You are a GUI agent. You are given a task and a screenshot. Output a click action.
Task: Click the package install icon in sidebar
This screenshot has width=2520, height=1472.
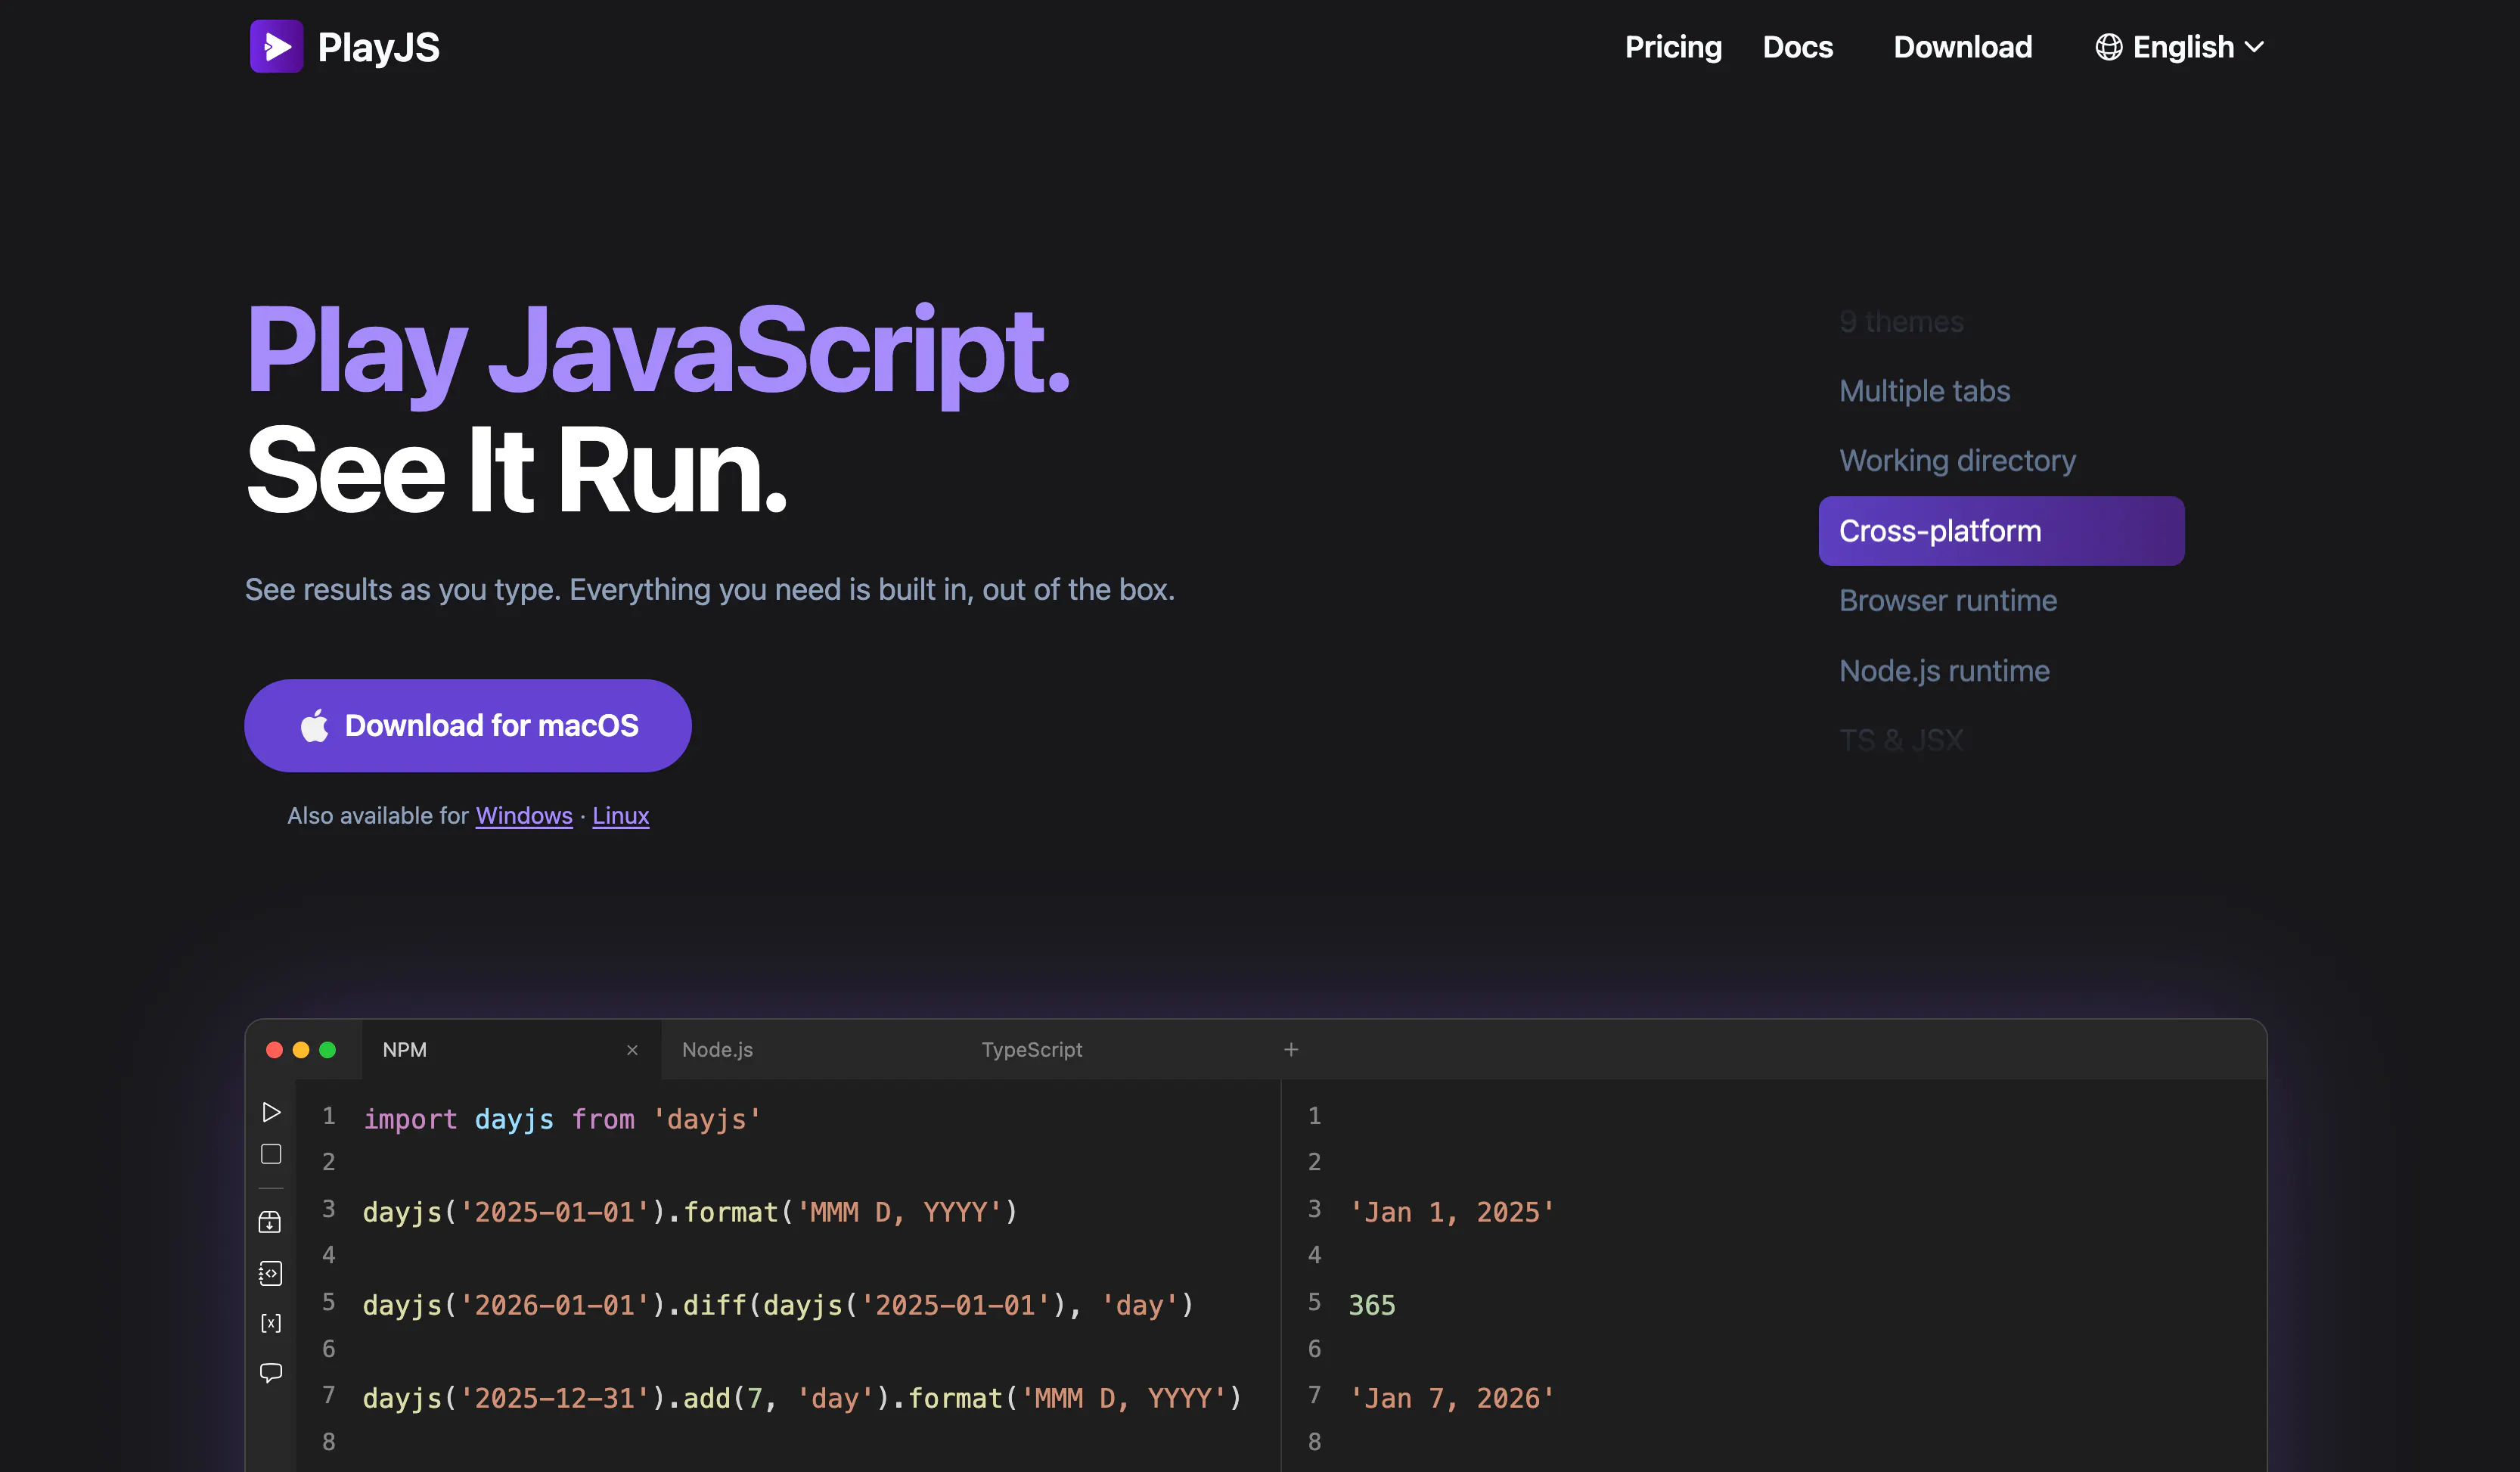[x=270, y=1223]
